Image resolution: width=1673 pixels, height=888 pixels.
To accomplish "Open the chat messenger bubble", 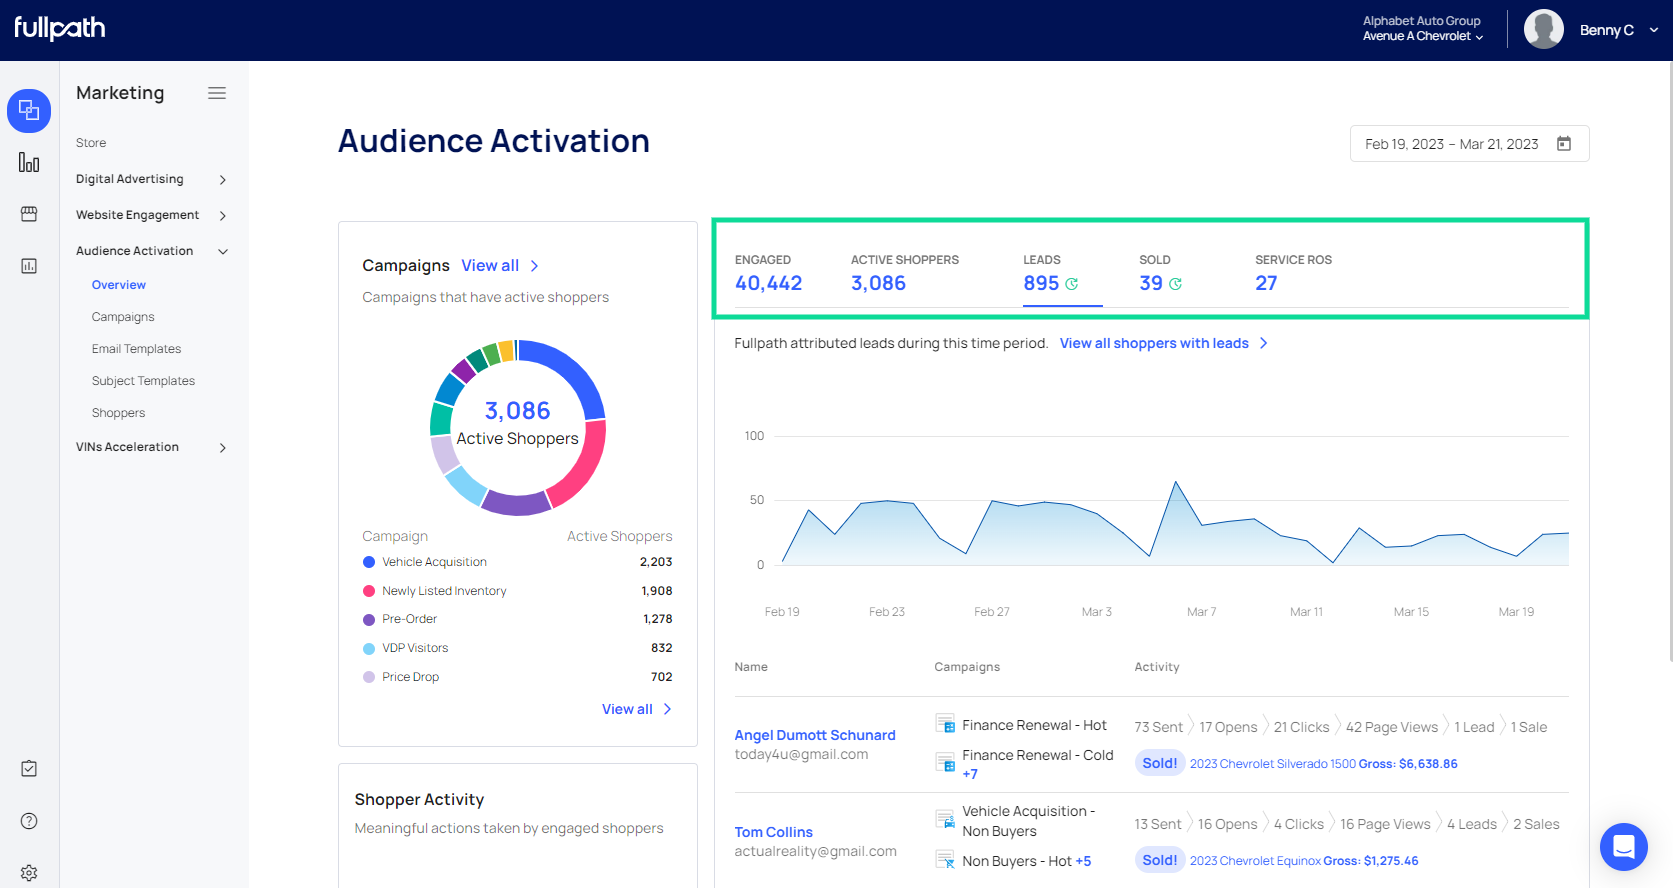I will [1623, 847].
